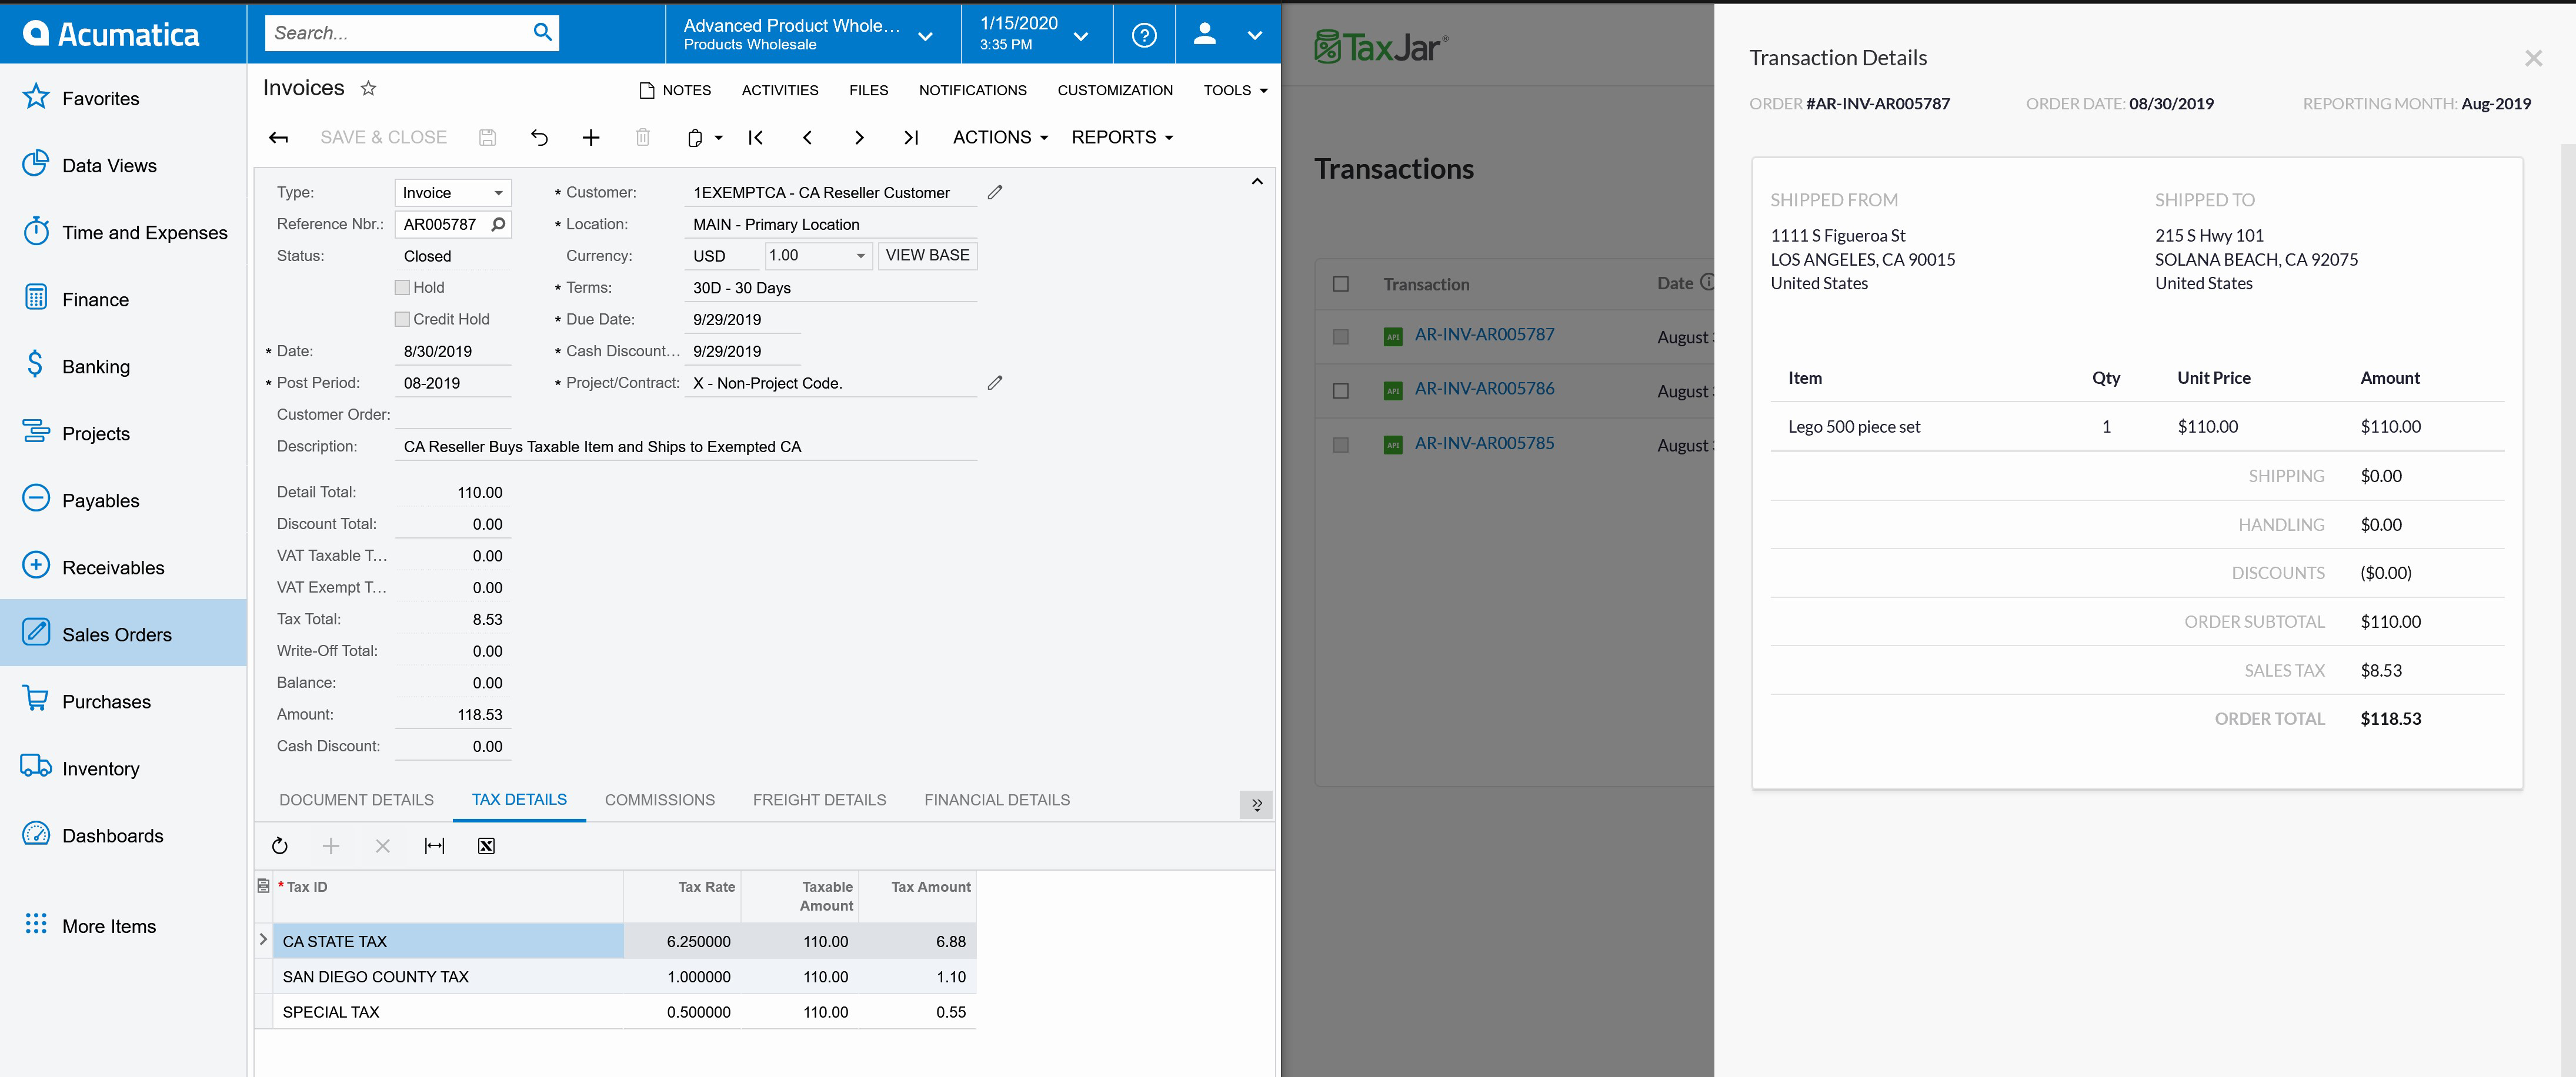Check the AR-INV-AR005786 transaction checkbox

pos(1341,391)
